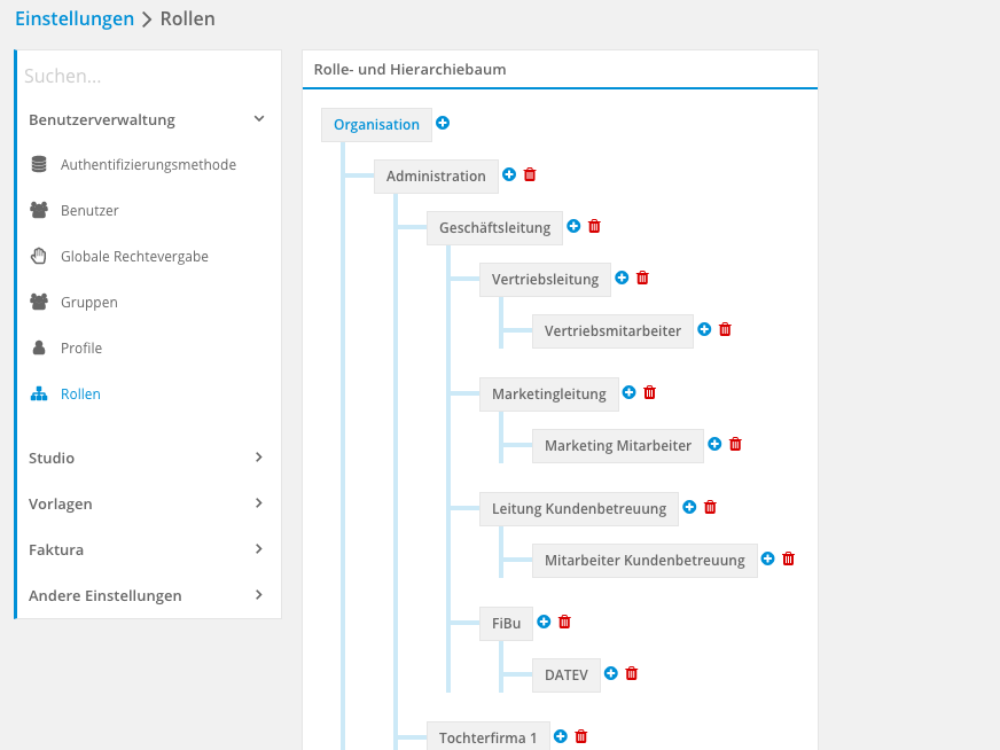
Task: Click the Suchen search field
Action: point(147,76)
